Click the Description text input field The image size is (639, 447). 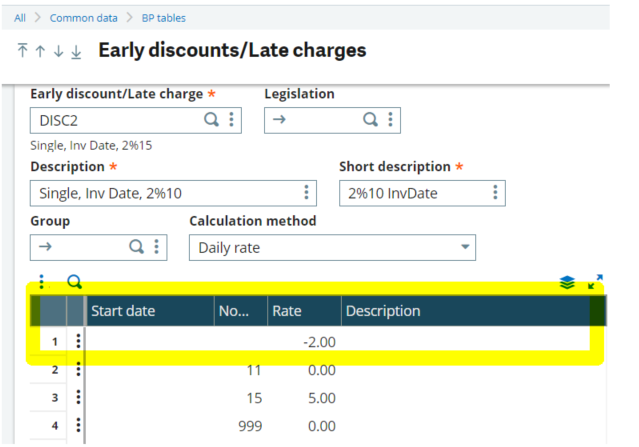click(165, 193)
